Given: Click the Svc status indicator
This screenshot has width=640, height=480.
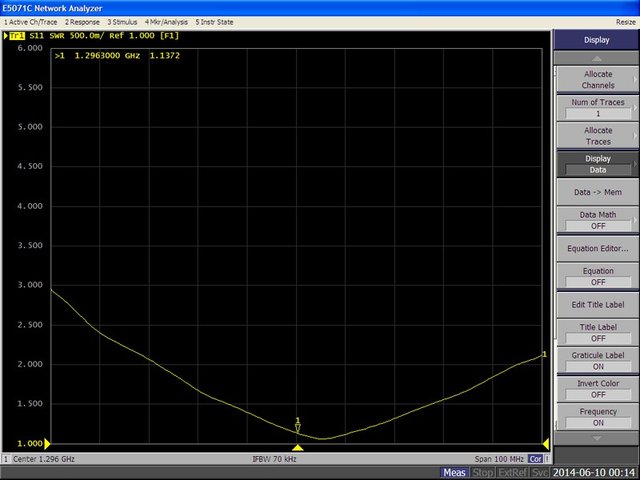Looking at the screenshot, I should [x=540, y=472].
